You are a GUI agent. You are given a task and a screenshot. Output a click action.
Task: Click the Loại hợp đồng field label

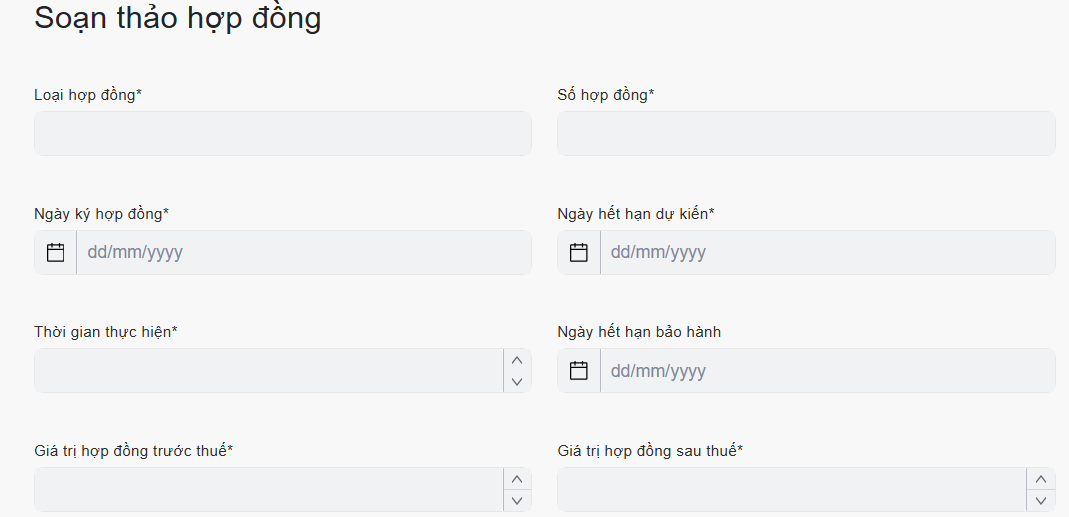88,95
